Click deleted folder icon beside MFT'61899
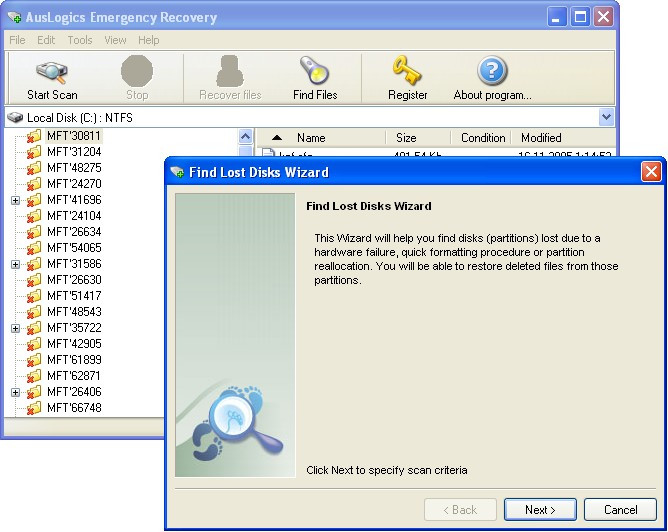Viewport: 668px width, 532px height. point(34,360)
